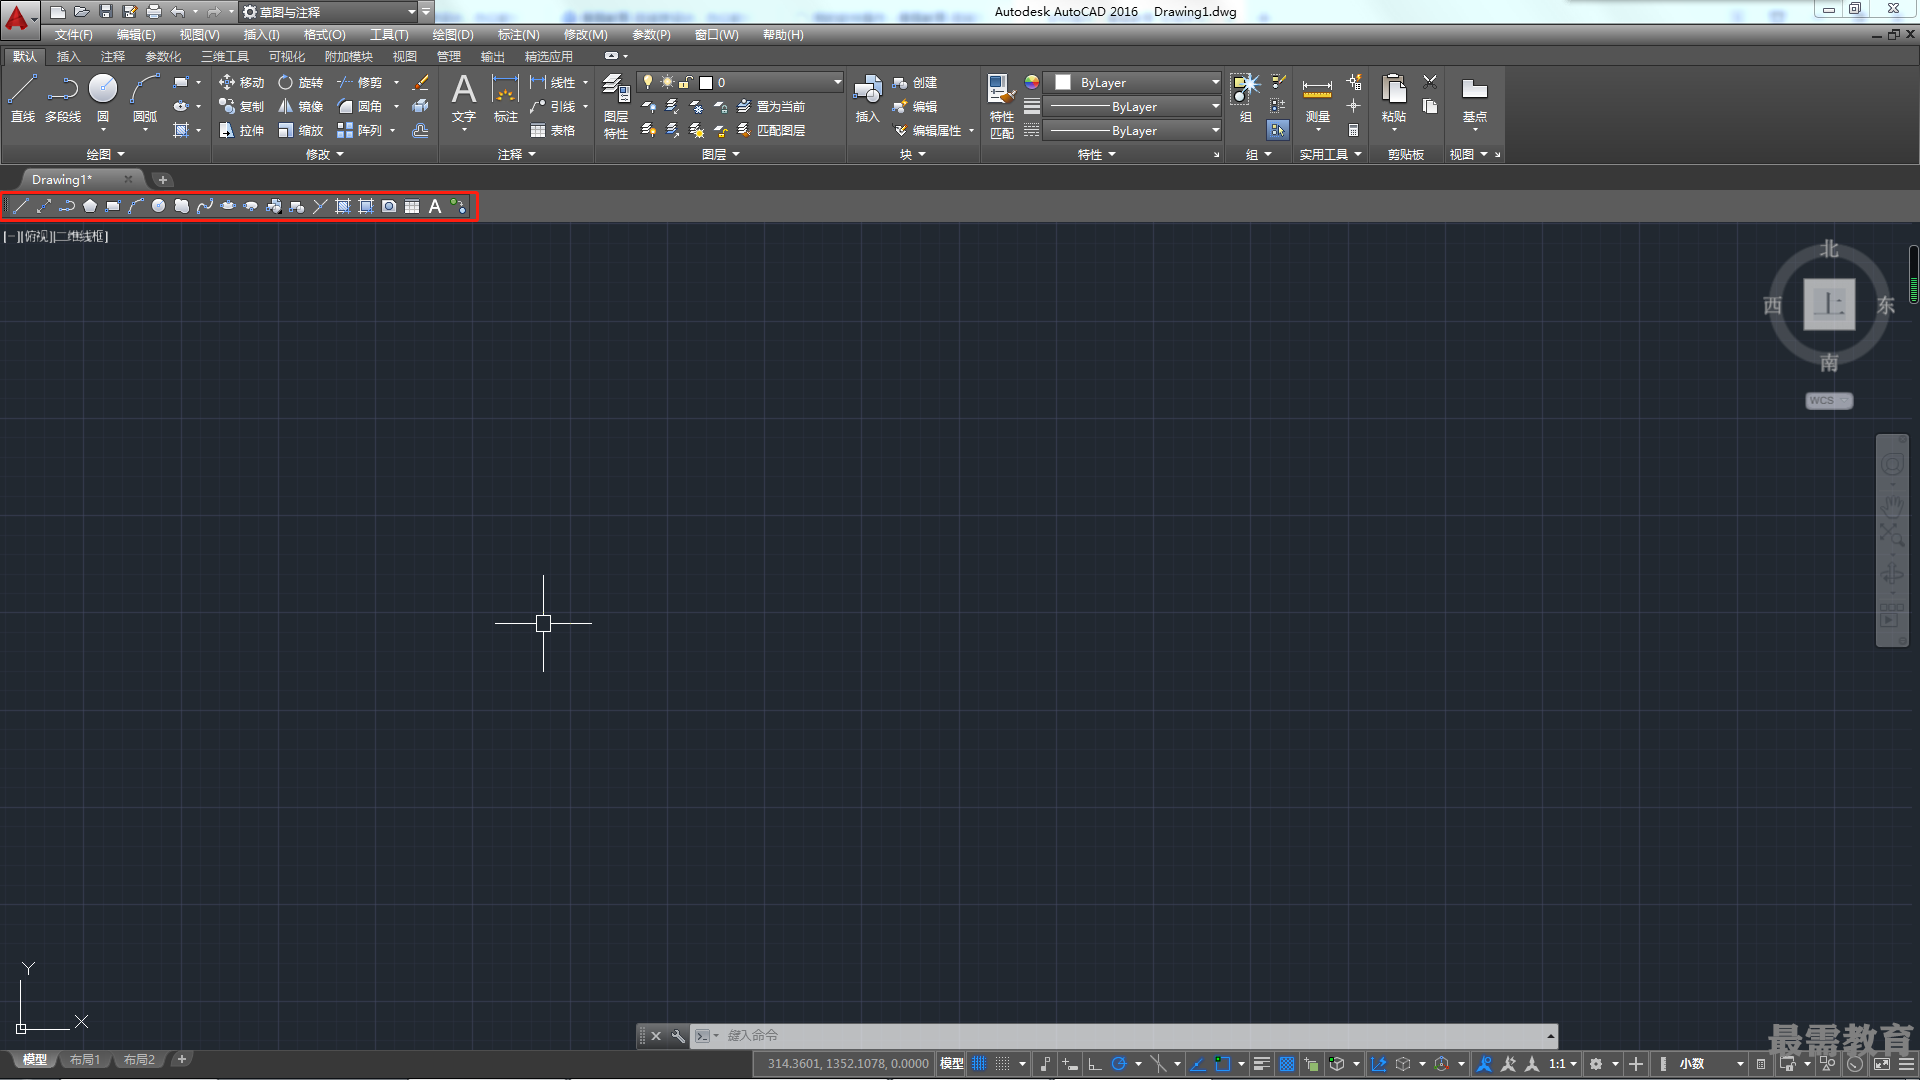
Task: Toggle transparency display in status bar
Action: click(1287, 1064)
